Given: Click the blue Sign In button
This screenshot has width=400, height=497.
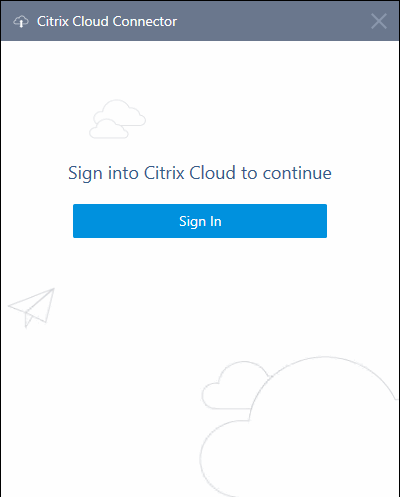Looking at the screenshot, I should coord(200,221).
